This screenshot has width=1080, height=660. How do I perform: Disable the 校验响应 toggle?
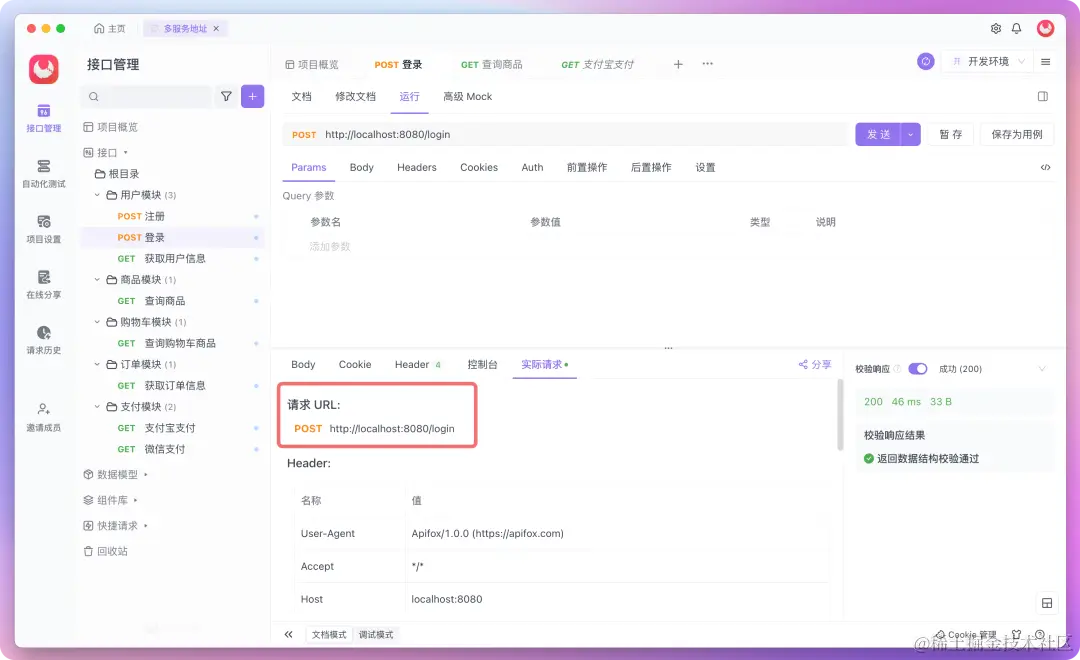918,368
